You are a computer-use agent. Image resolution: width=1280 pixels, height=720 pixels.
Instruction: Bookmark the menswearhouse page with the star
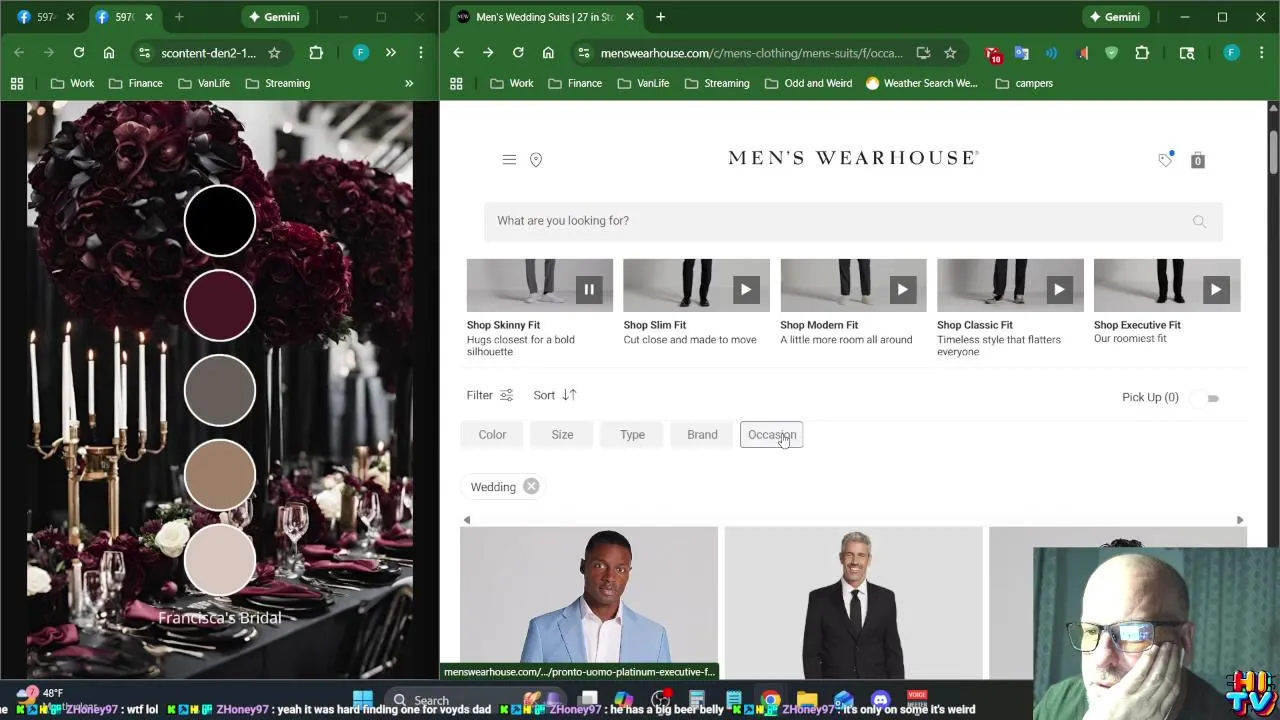coord(950,53)
